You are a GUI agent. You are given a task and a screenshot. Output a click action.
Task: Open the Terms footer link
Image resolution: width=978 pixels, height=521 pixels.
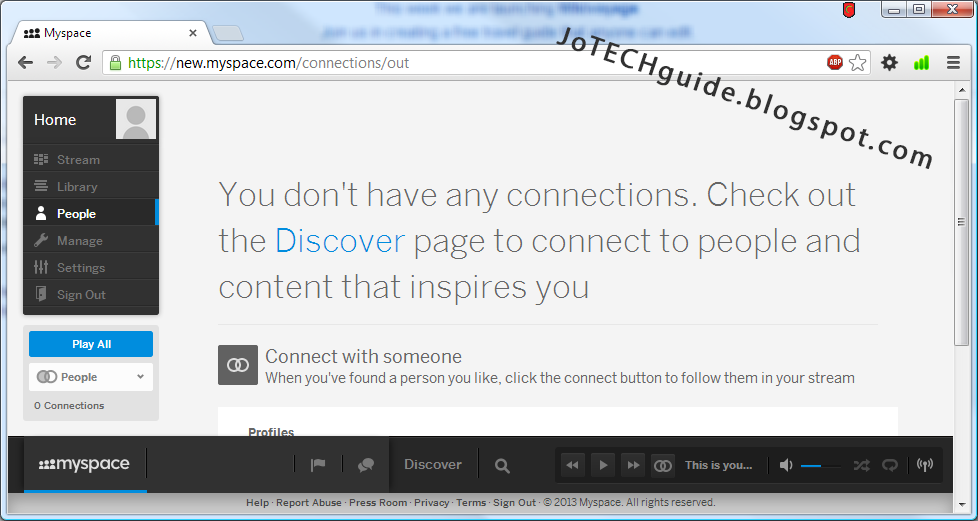(x=471, y=502)
